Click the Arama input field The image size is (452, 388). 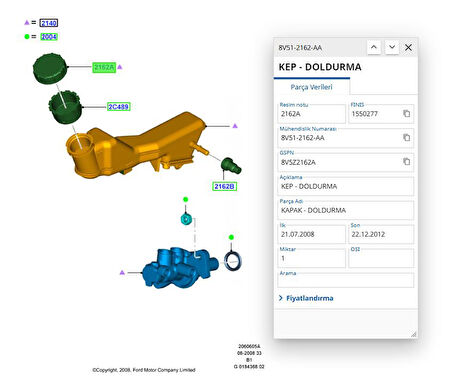(x=346, y=280)
